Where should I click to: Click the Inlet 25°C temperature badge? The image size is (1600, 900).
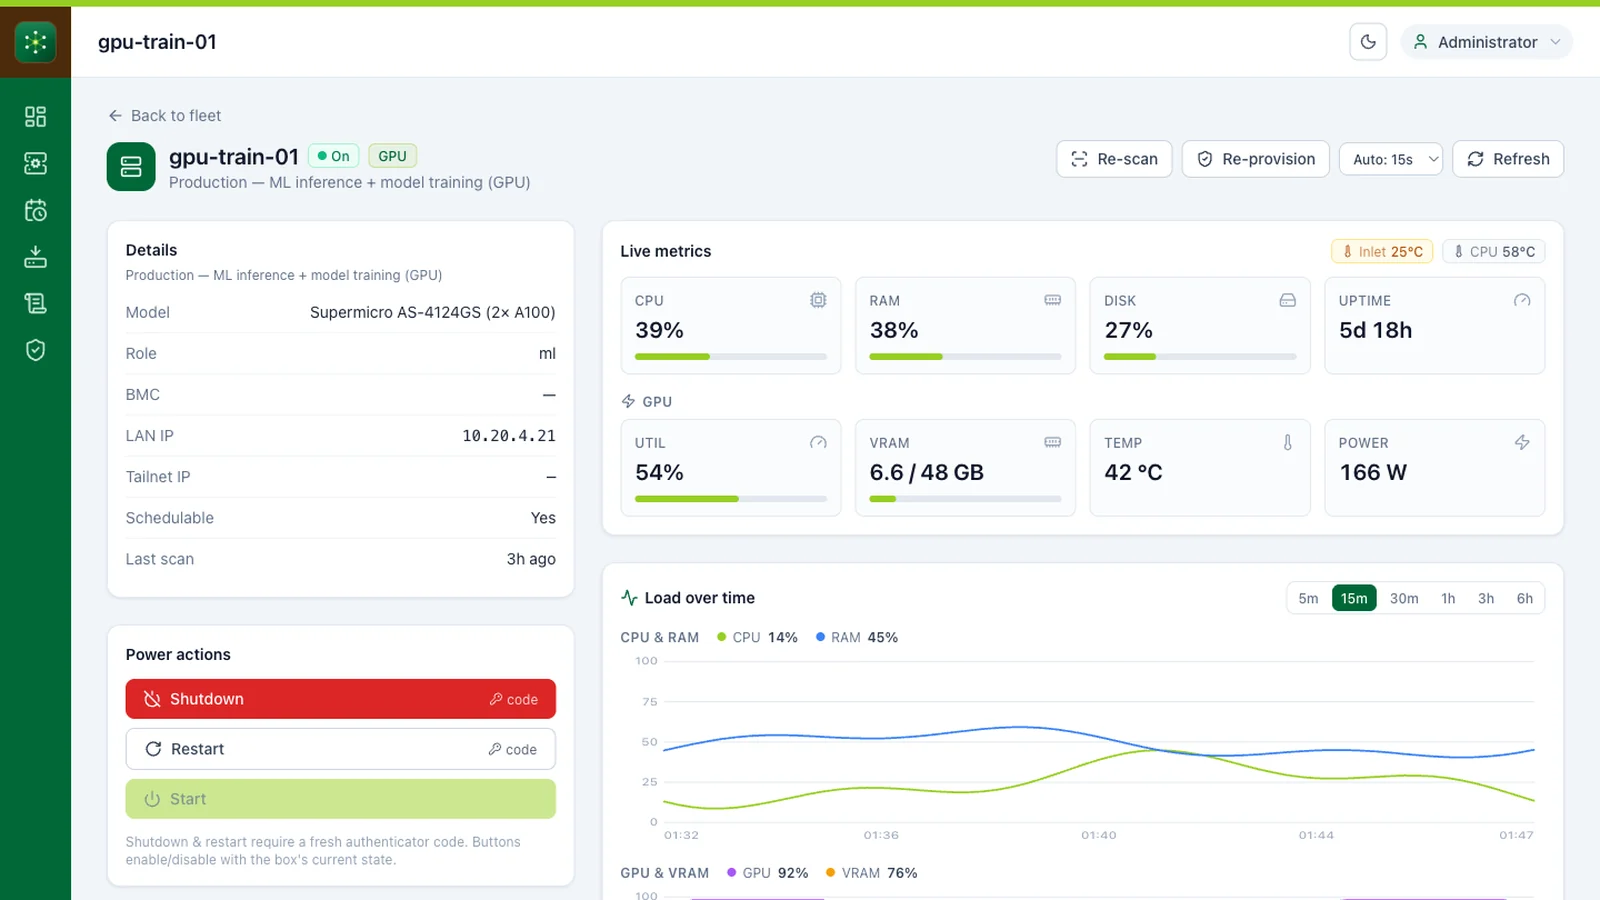[x=1382, y=252]
